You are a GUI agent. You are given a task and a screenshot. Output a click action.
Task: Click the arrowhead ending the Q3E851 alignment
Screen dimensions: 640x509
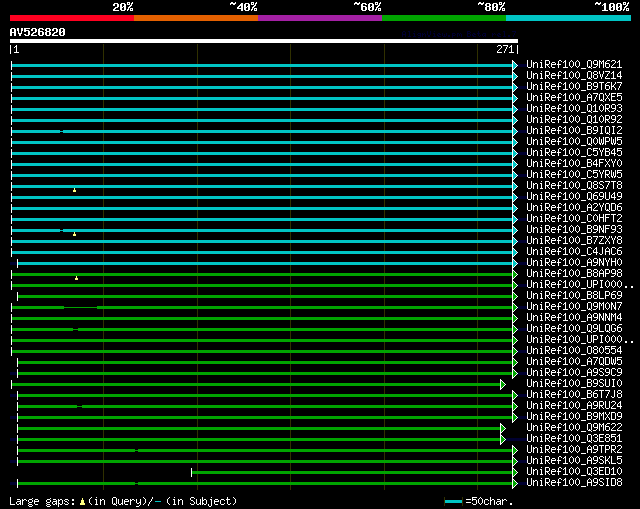503,440
